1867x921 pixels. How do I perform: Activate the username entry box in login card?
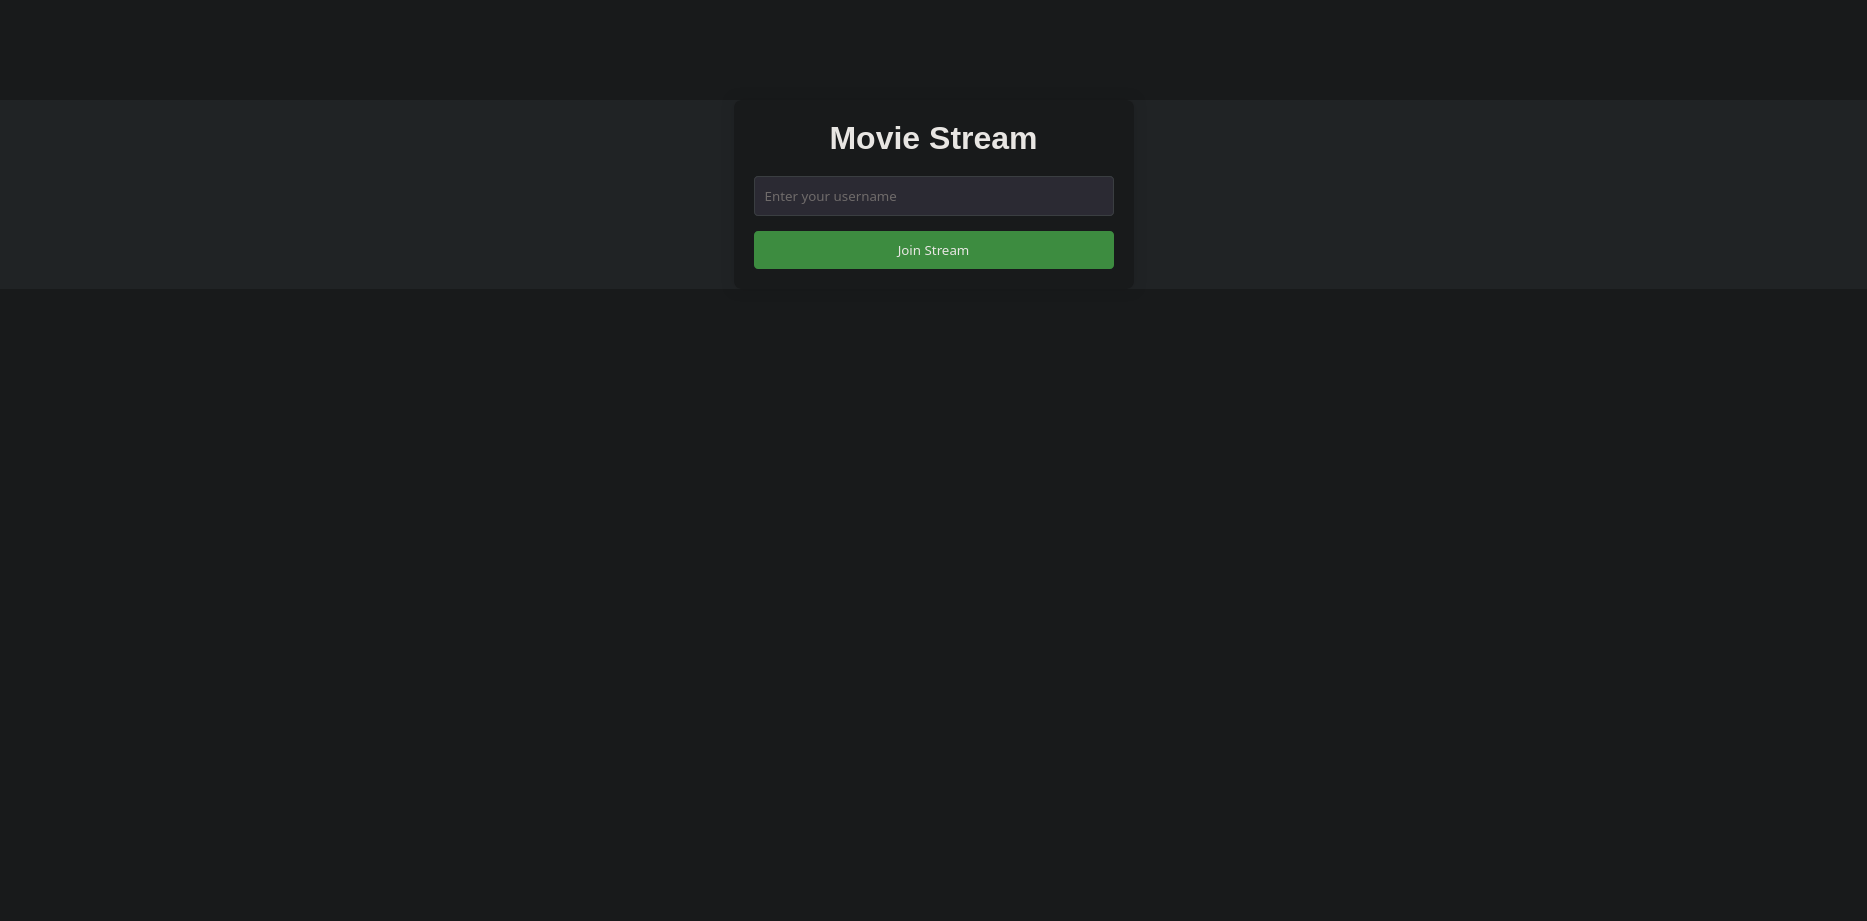[x=933, y=196]
